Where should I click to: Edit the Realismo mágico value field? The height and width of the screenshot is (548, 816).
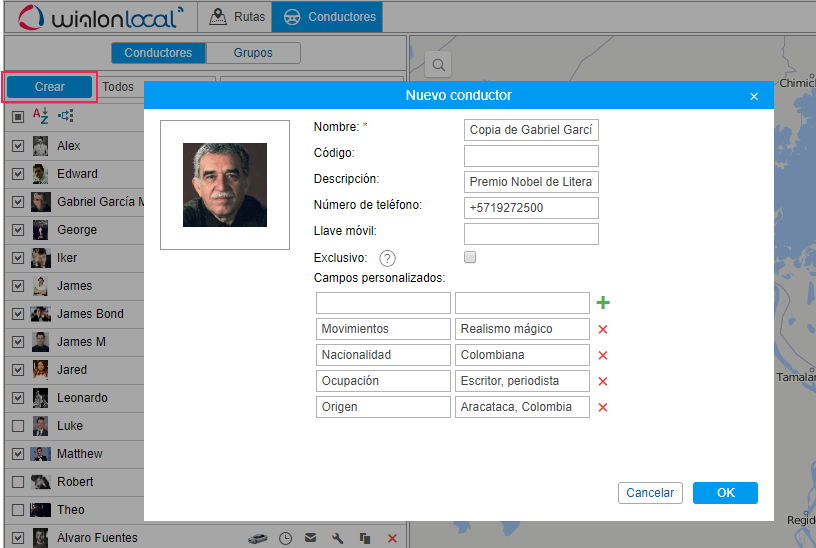coord(522,329)
